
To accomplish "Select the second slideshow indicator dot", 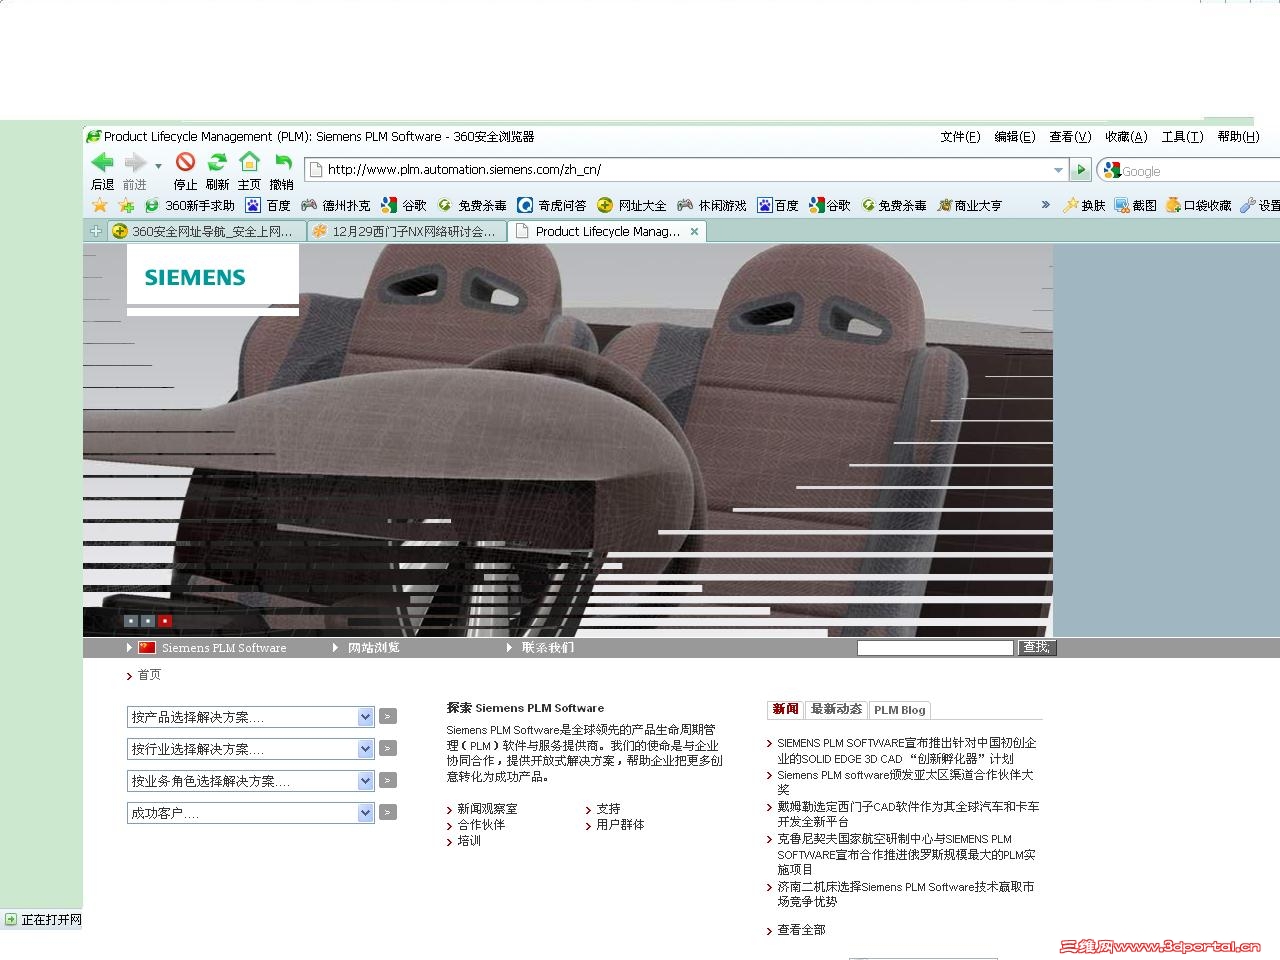I will (x=147, y=621).
